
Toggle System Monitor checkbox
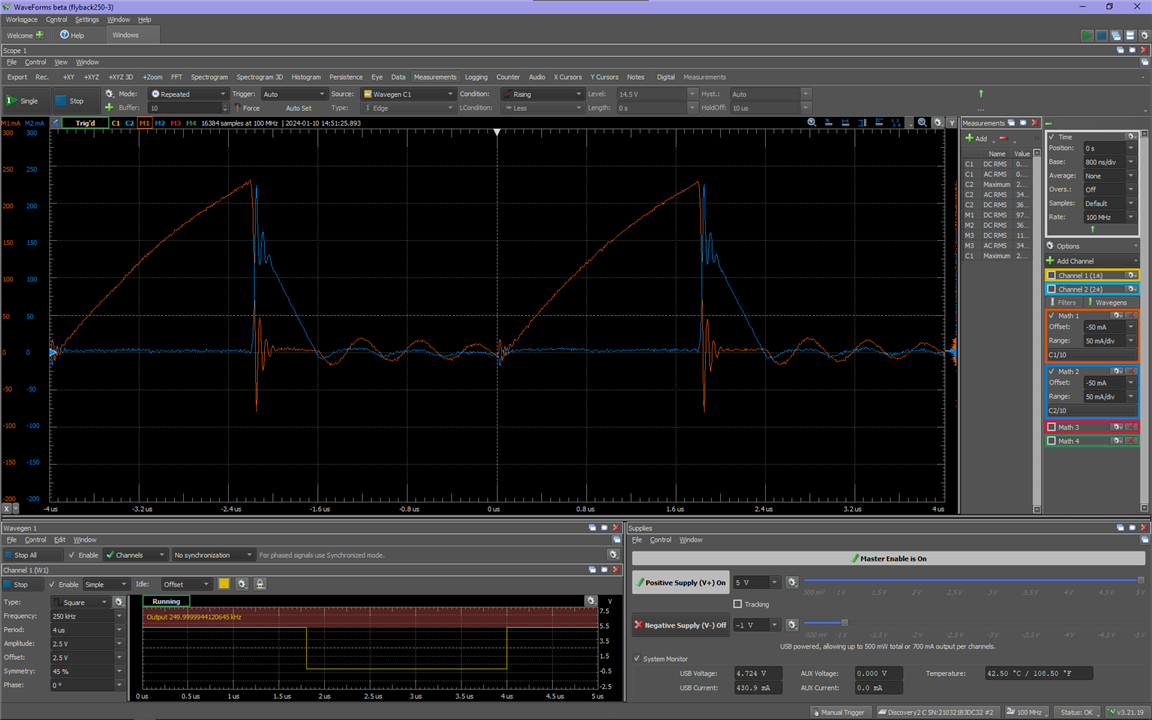637,658
